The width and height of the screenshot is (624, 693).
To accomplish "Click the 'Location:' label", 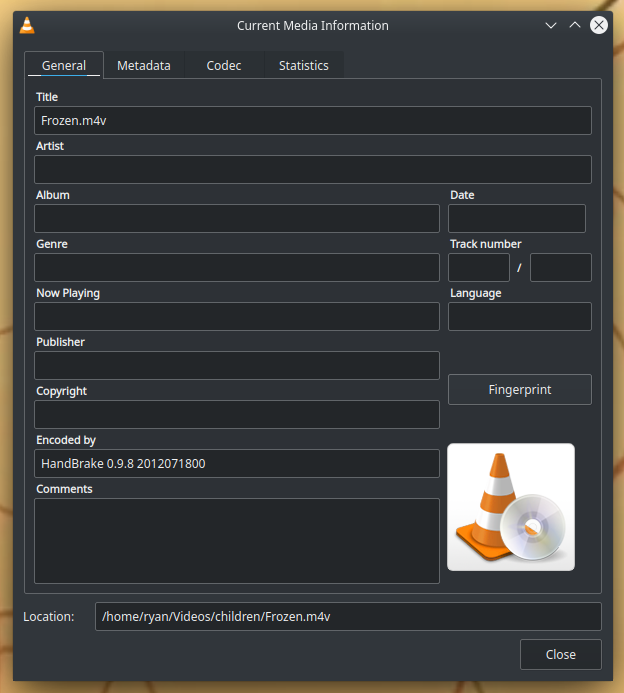I will point(49,617).
